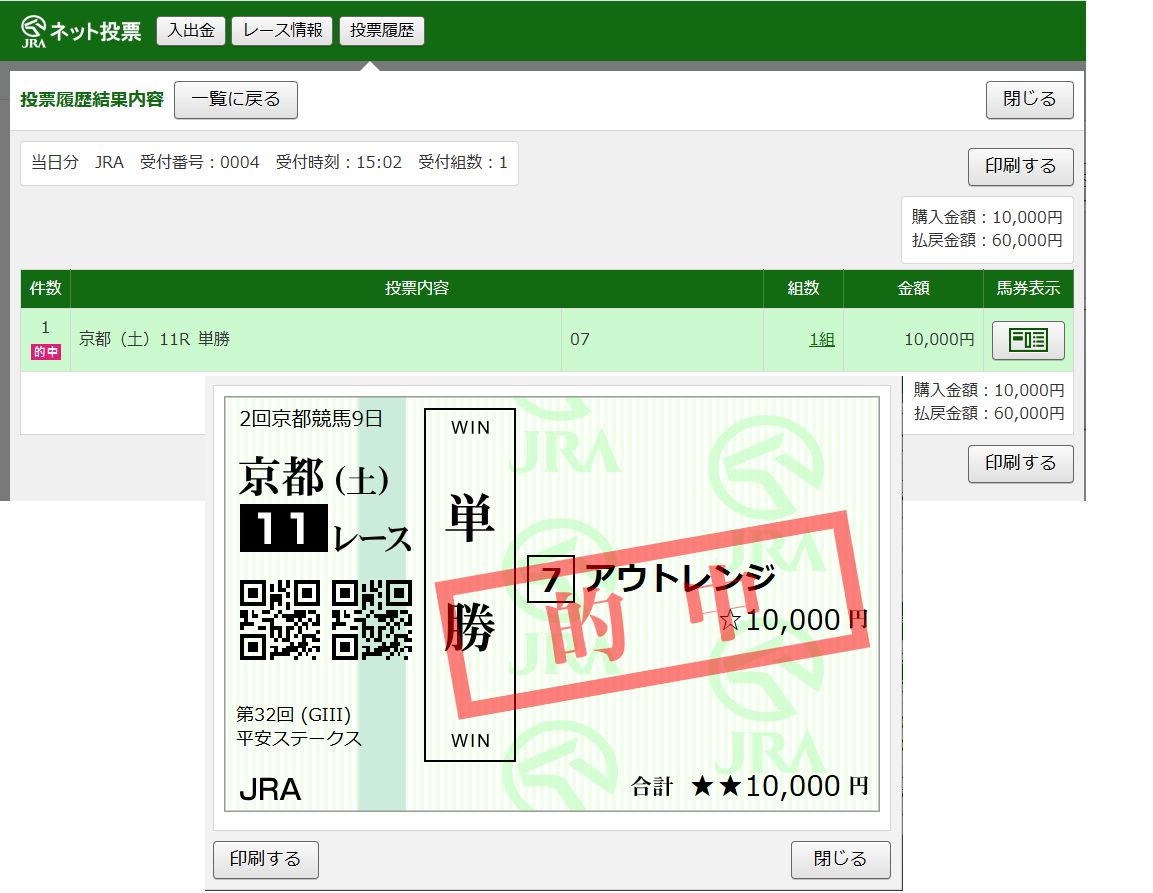Click the 馬券表示 ticket icon
The image size is (1153, 893).
click(1028, 340)
